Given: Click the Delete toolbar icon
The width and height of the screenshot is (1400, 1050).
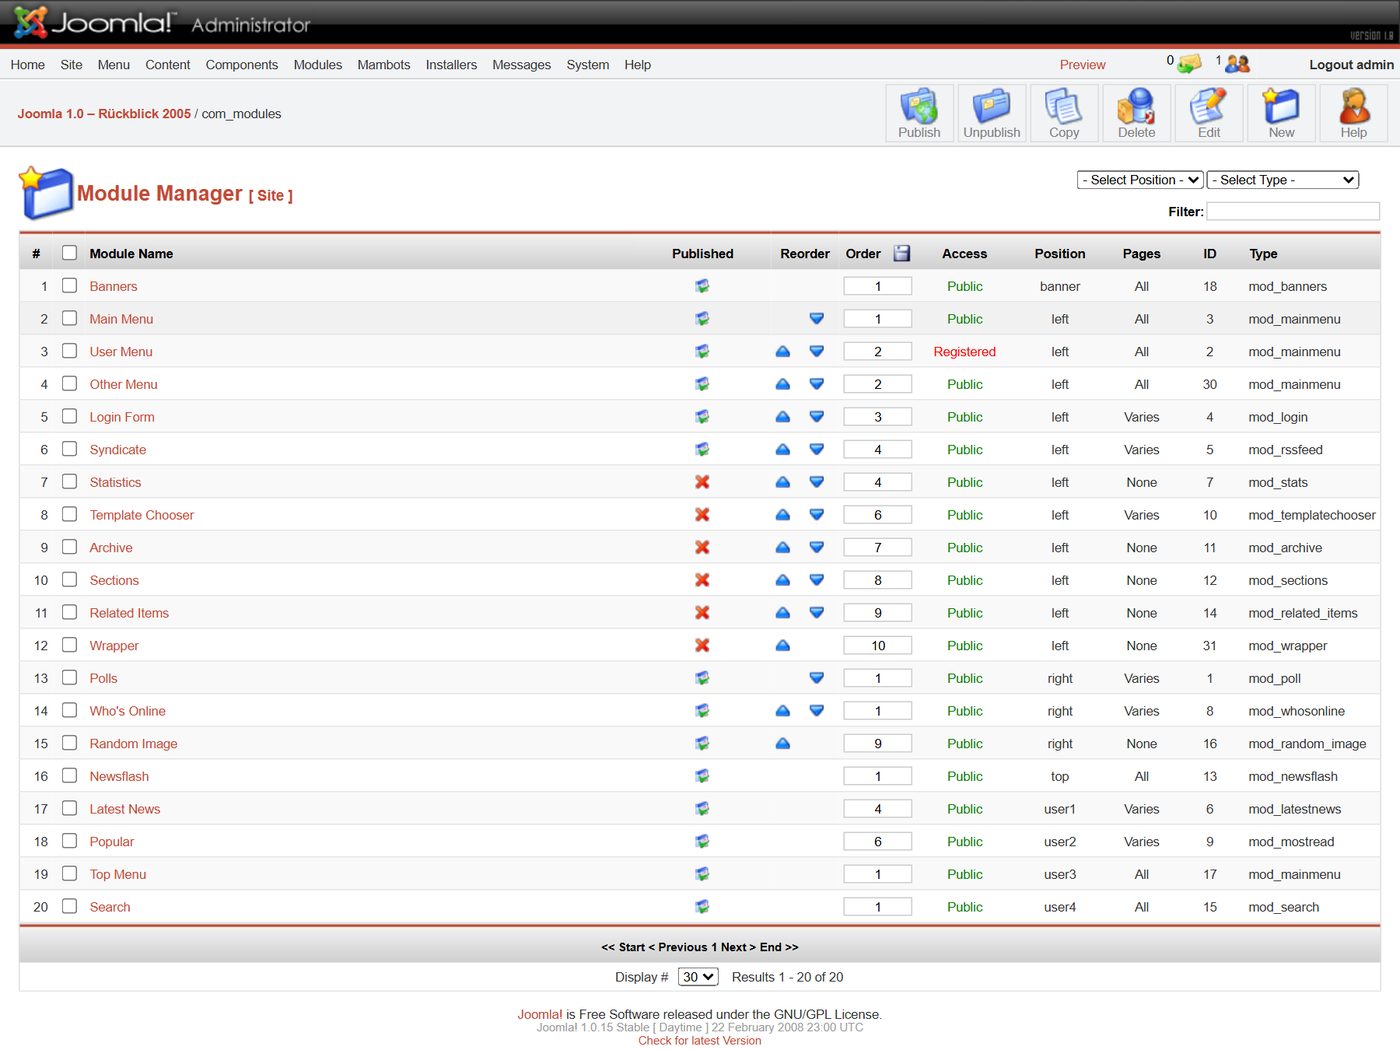Looking at the screenshot, I should 1136,113.
